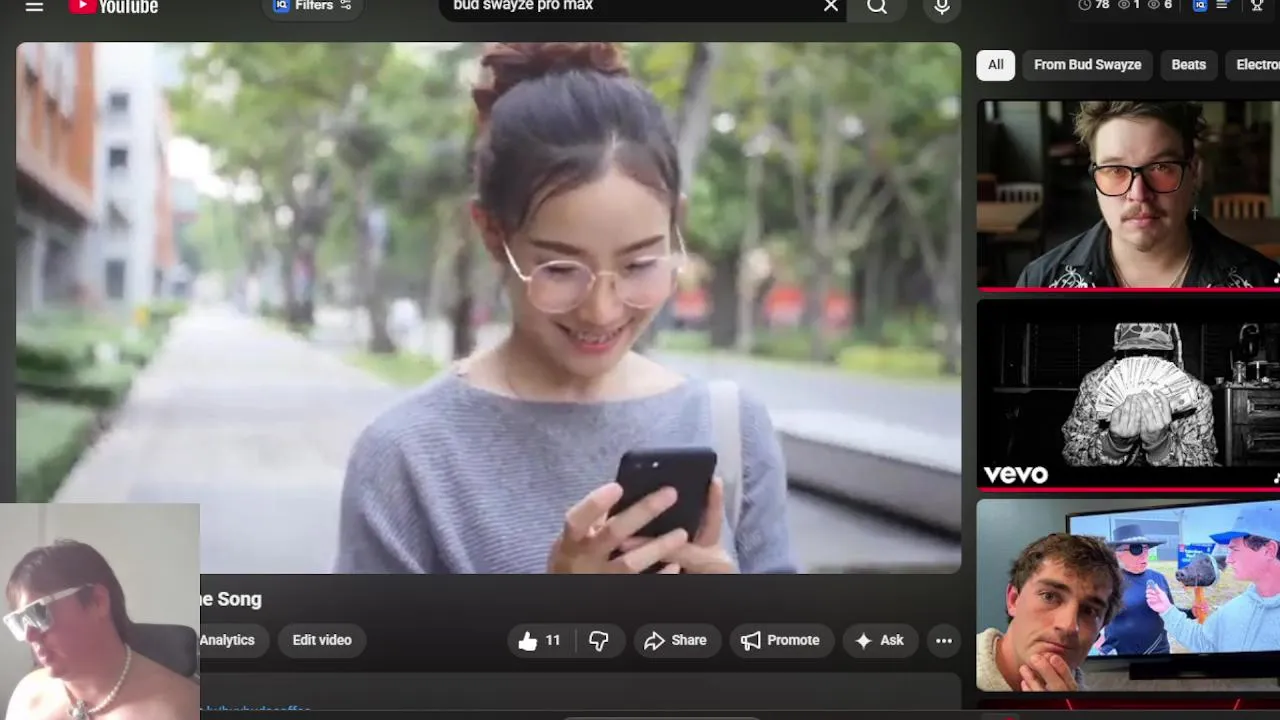Click the webcam overlay picture
Image resolution: width=1280 pixels, height=720 pixels.
[100, 611]
